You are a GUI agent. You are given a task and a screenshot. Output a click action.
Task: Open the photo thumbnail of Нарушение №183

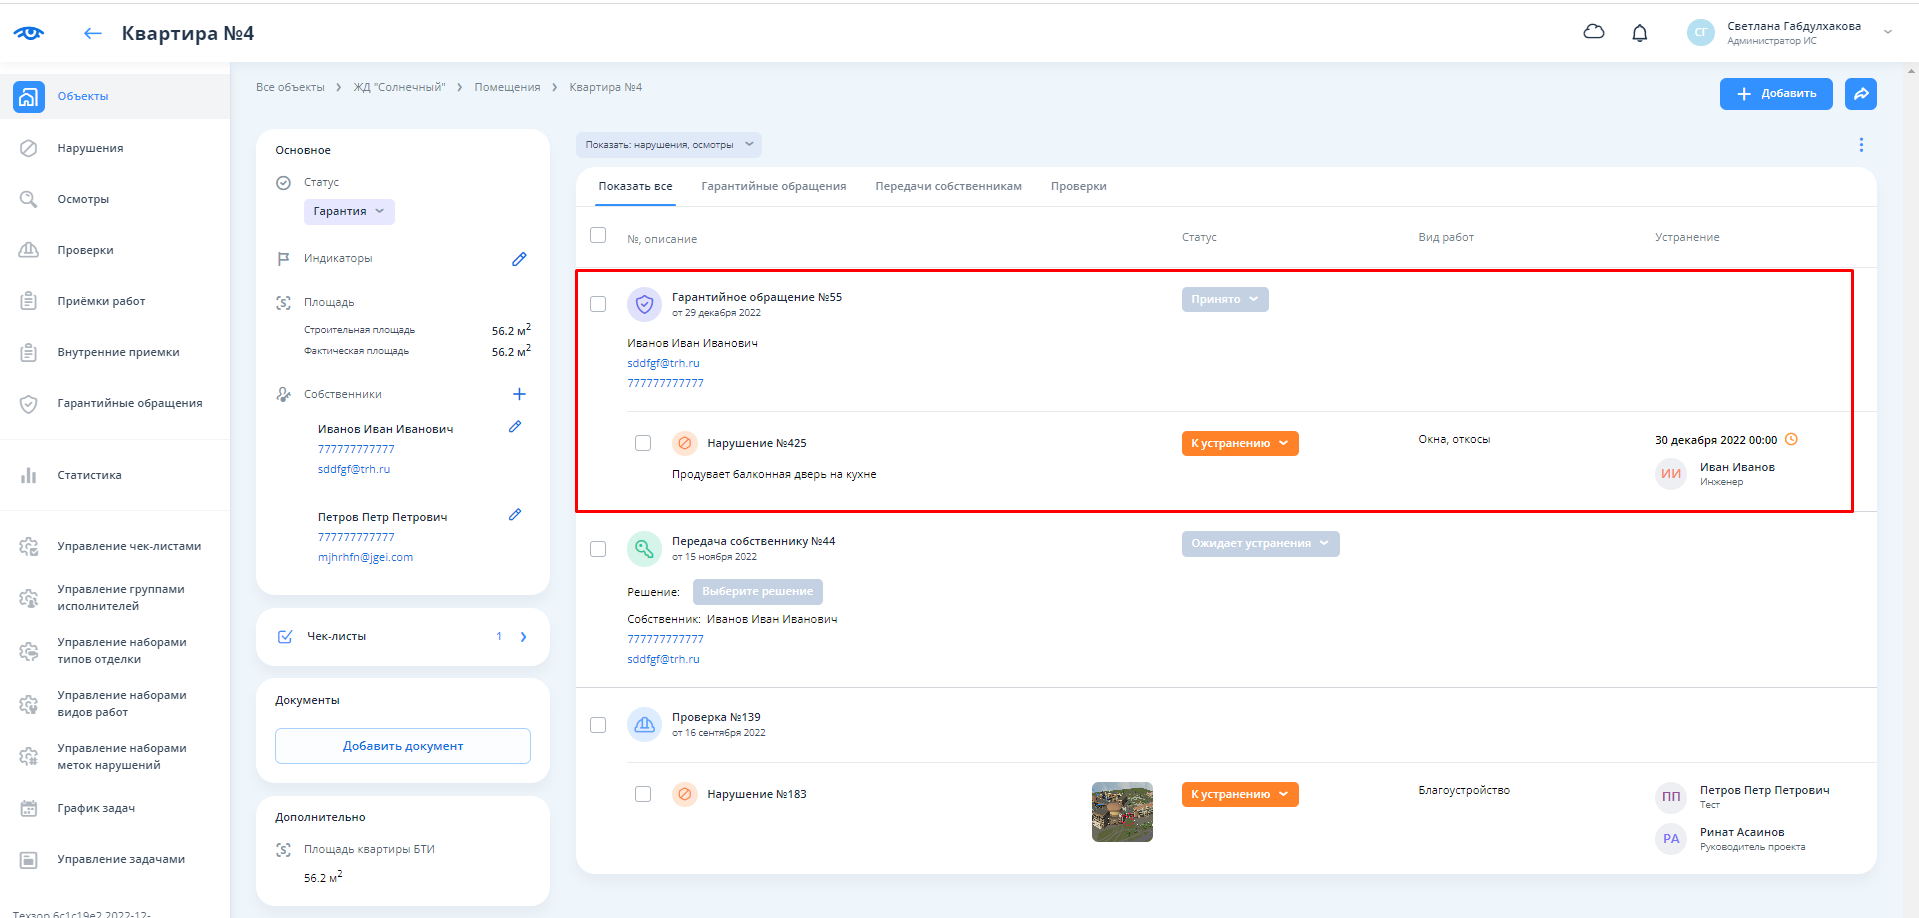[1122, 811]
